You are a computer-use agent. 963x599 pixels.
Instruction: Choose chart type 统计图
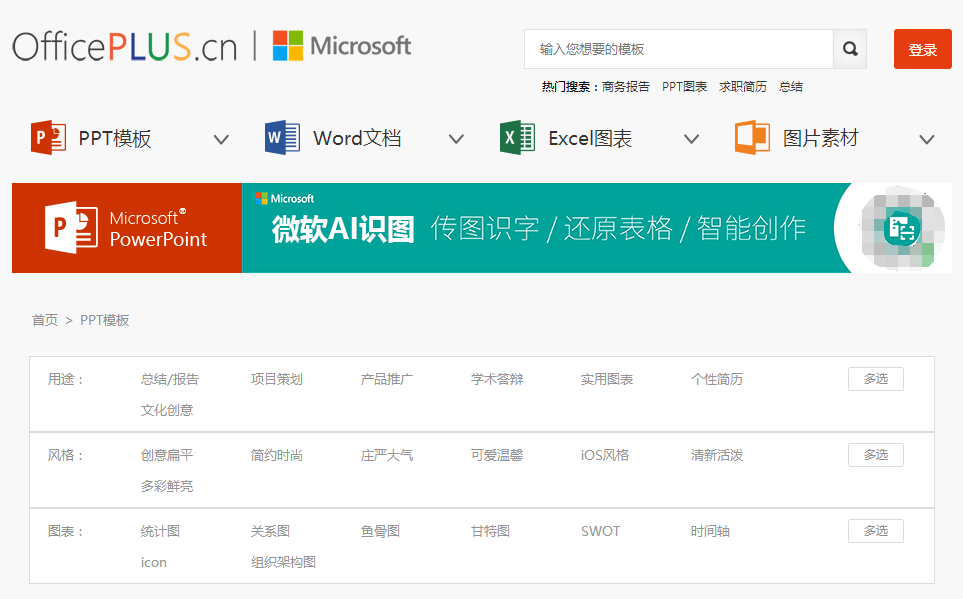[x=160, y=531]
